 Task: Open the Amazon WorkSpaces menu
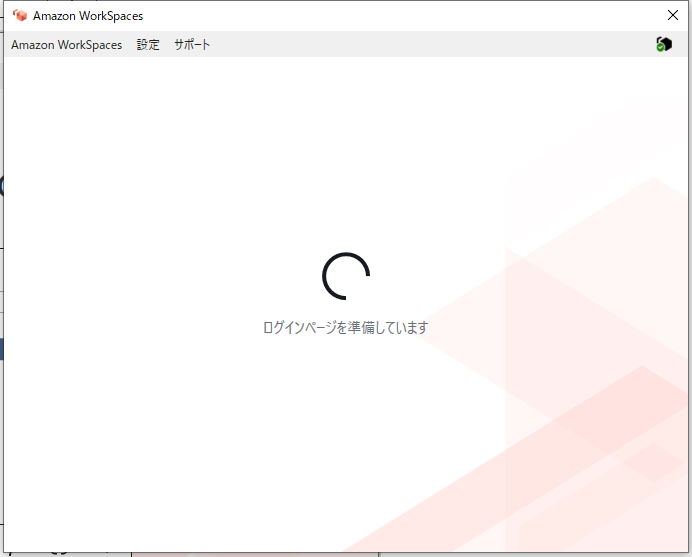[x=66, y=45]
